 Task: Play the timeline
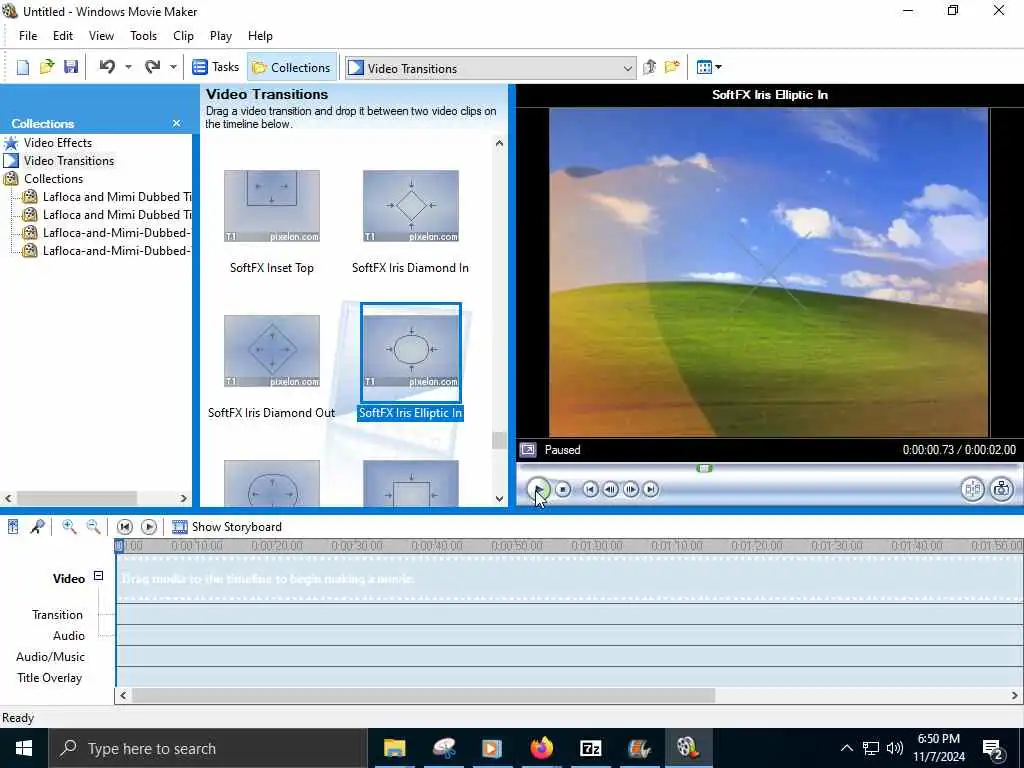pyautogui.click(x=149, y=527)
